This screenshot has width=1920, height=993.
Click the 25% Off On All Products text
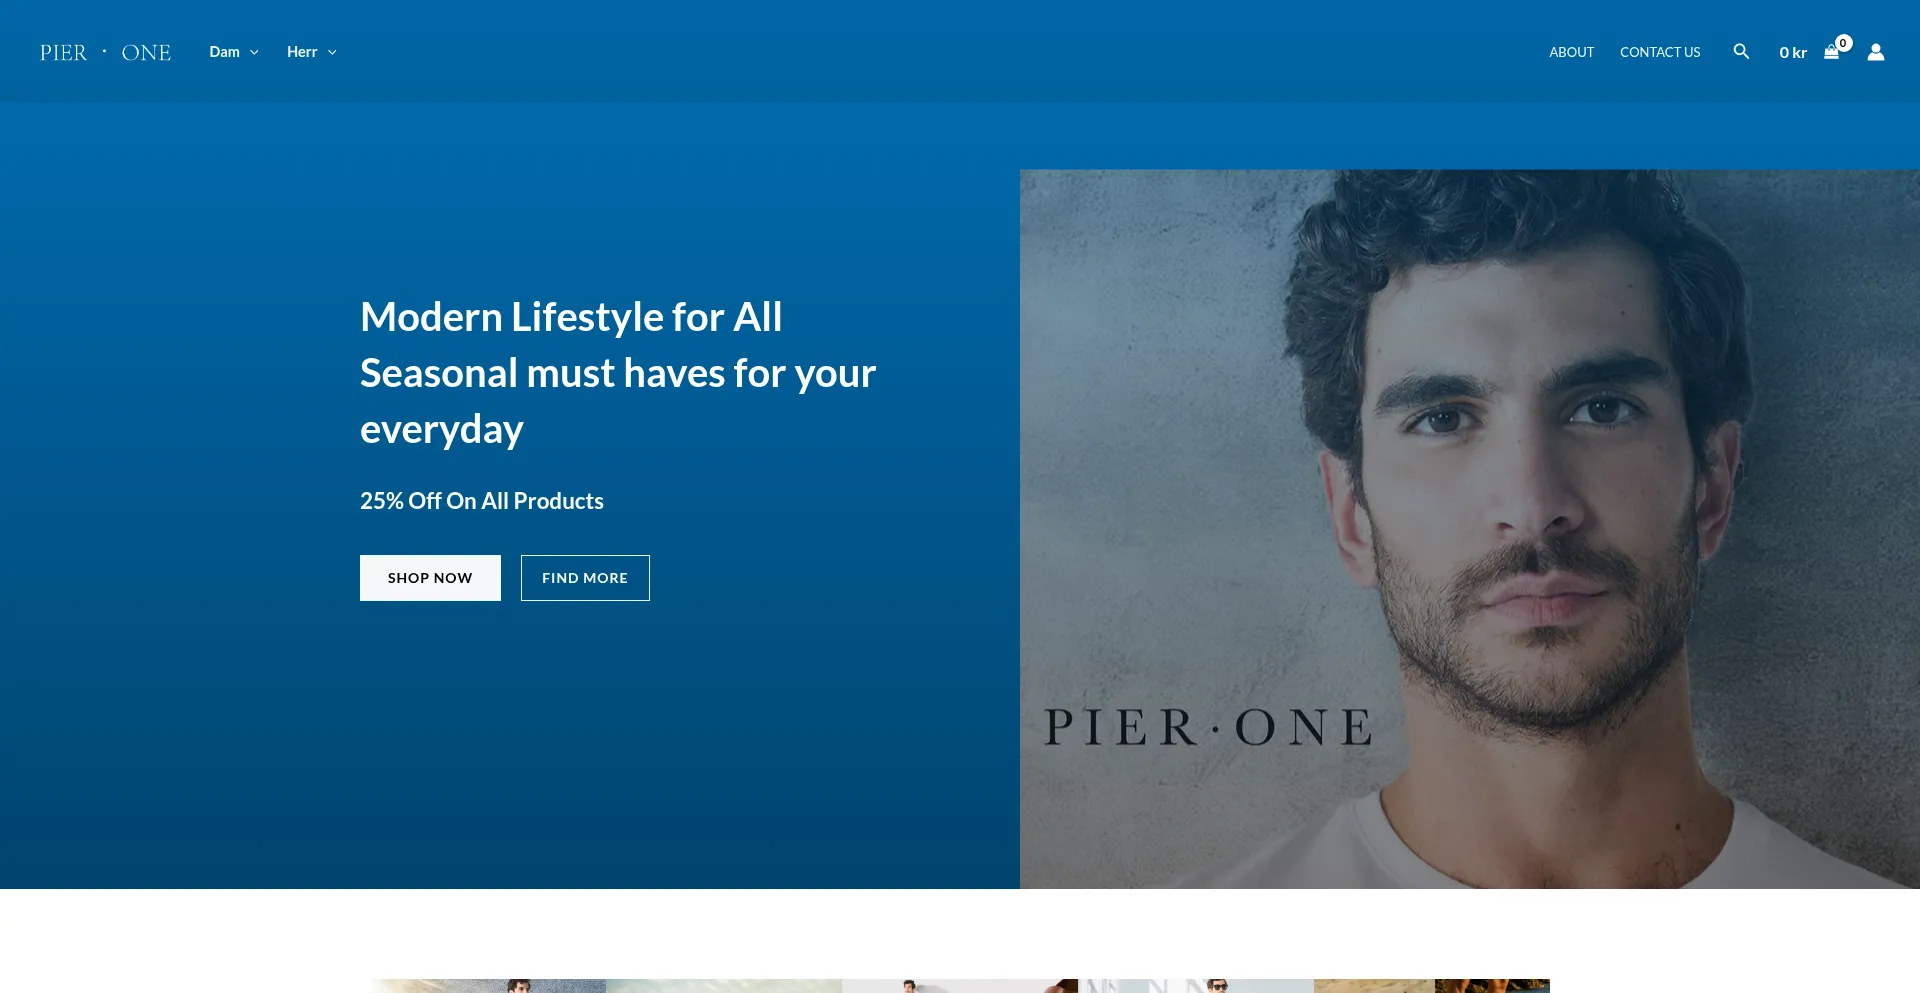pos(481,501)
